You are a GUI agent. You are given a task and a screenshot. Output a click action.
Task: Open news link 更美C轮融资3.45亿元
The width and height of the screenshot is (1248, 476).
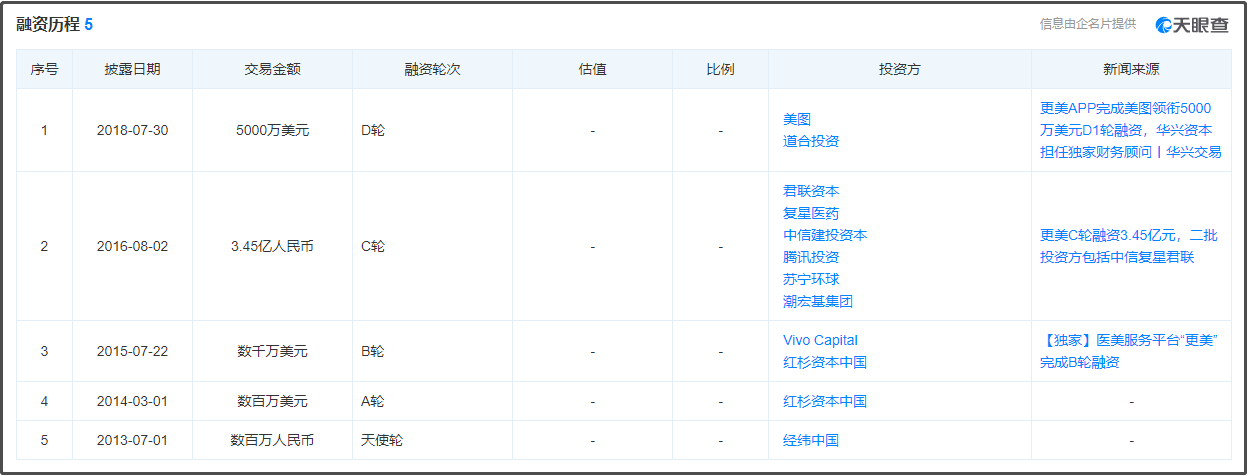(1129, 246)
